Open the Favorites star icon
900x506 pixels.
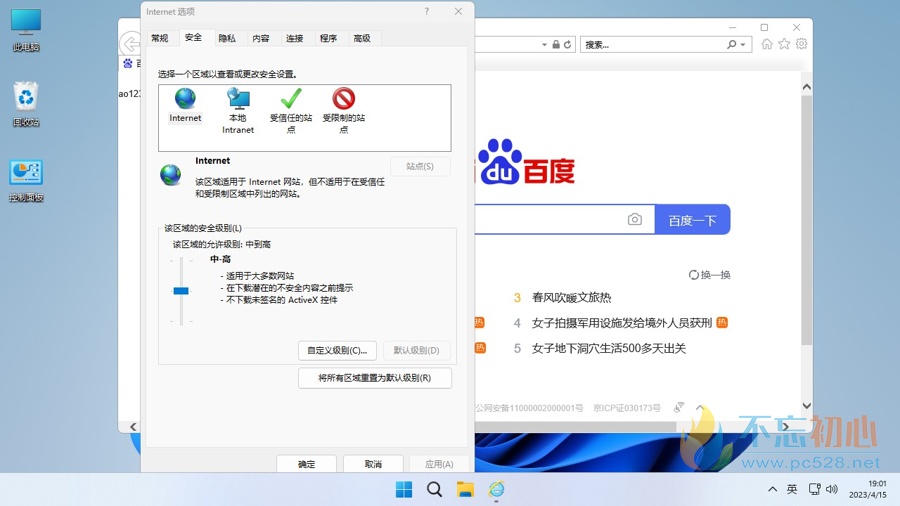pyautogui.click(x=784, y=44)
